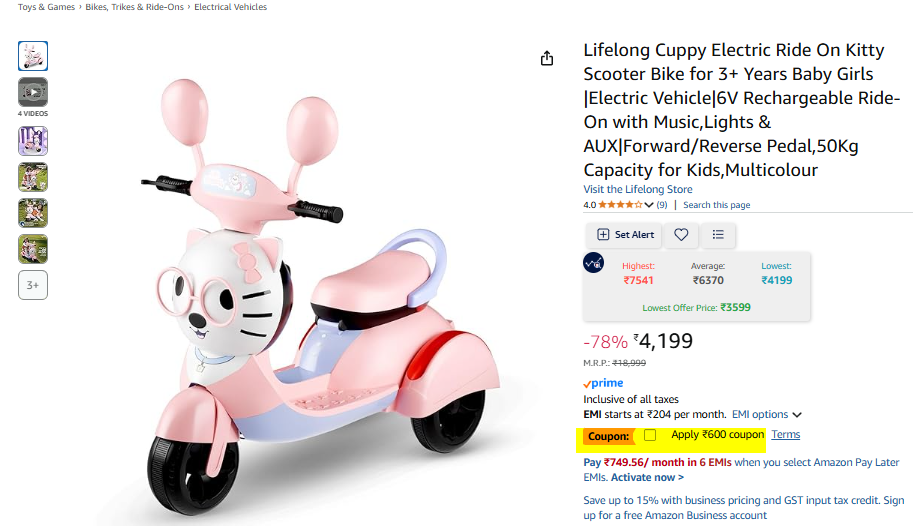923x526 pixels.
Task: Click the price tracker graph icon
Action: click(594, 263)
